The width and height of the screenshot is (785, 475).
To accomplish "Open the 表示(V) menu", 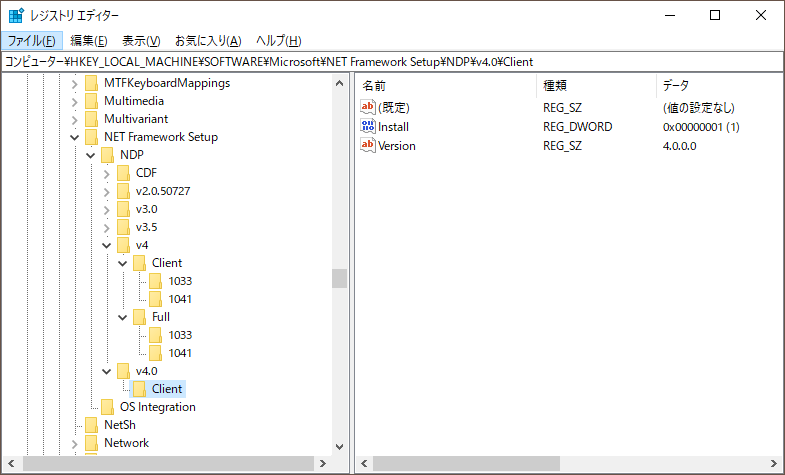I will [x=141, y=41].
